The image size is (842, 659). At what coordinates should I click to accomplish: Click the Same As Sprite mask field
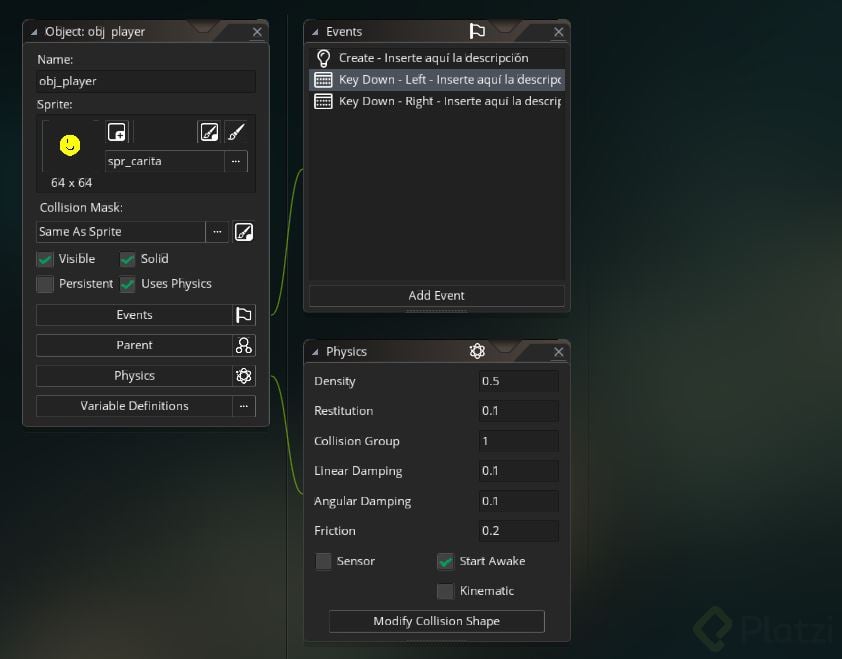click(121, 232)
